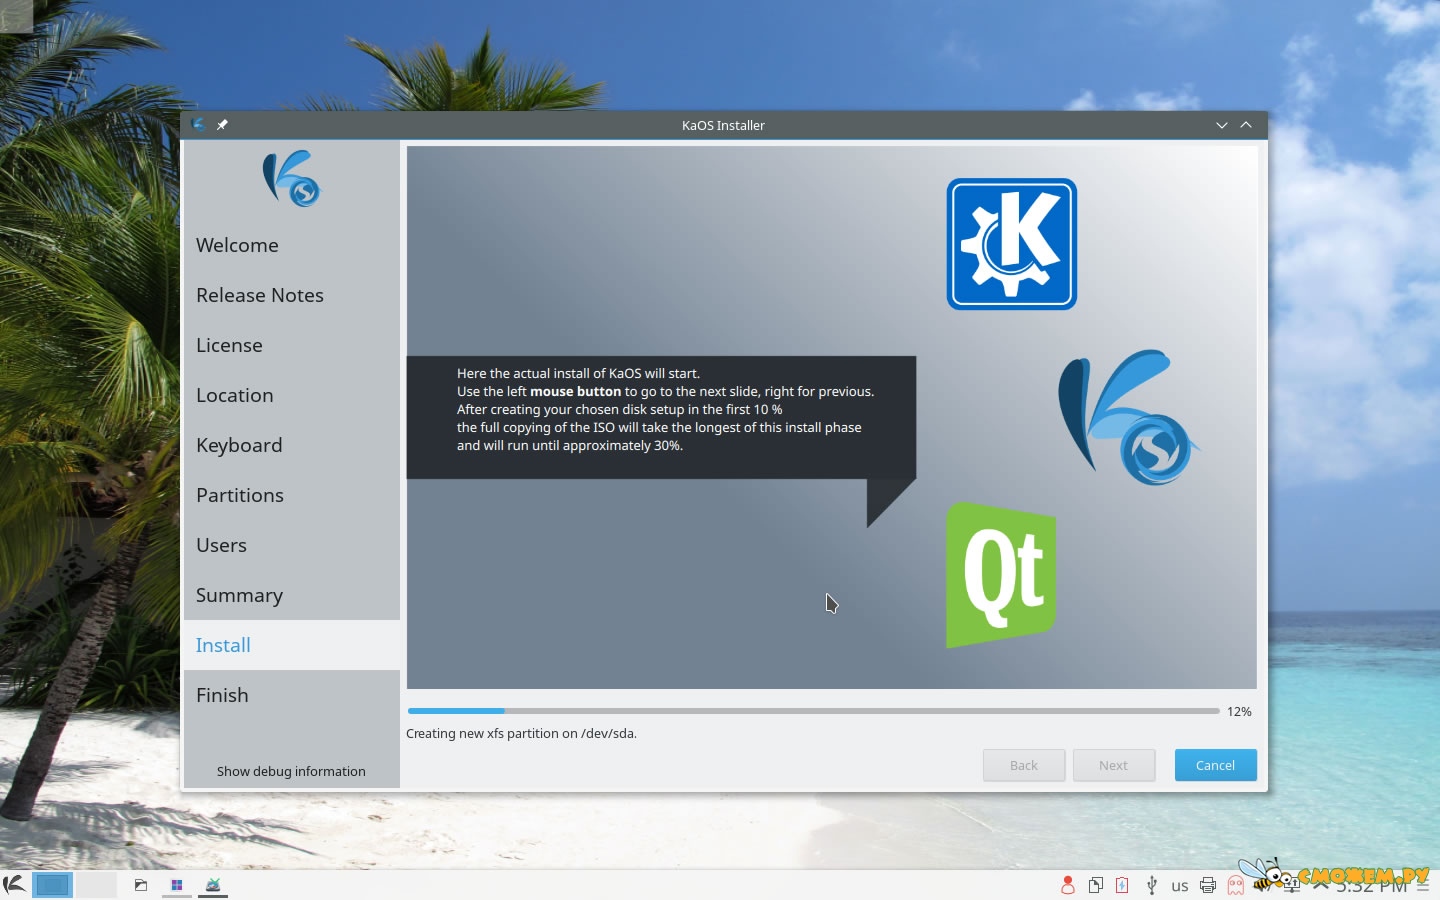This screenshot has width=1440, height=900.
Task: Click the KDE logo on the slide
Action: (x=1012, y=244)
